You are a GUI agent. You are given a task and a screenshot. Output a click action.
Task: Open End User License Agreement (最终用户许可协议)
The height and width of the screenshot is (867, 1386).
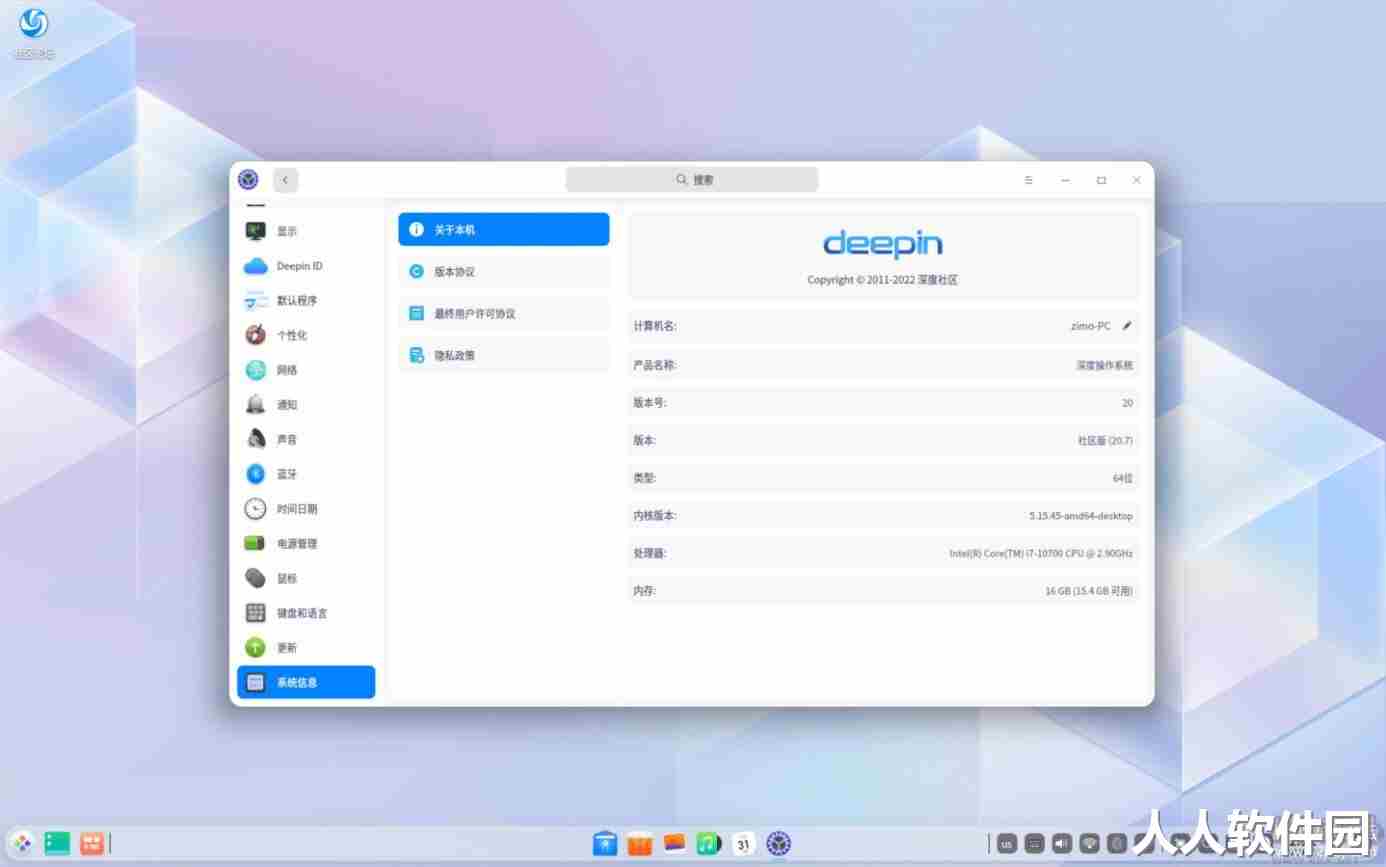[x=504, y=313]
